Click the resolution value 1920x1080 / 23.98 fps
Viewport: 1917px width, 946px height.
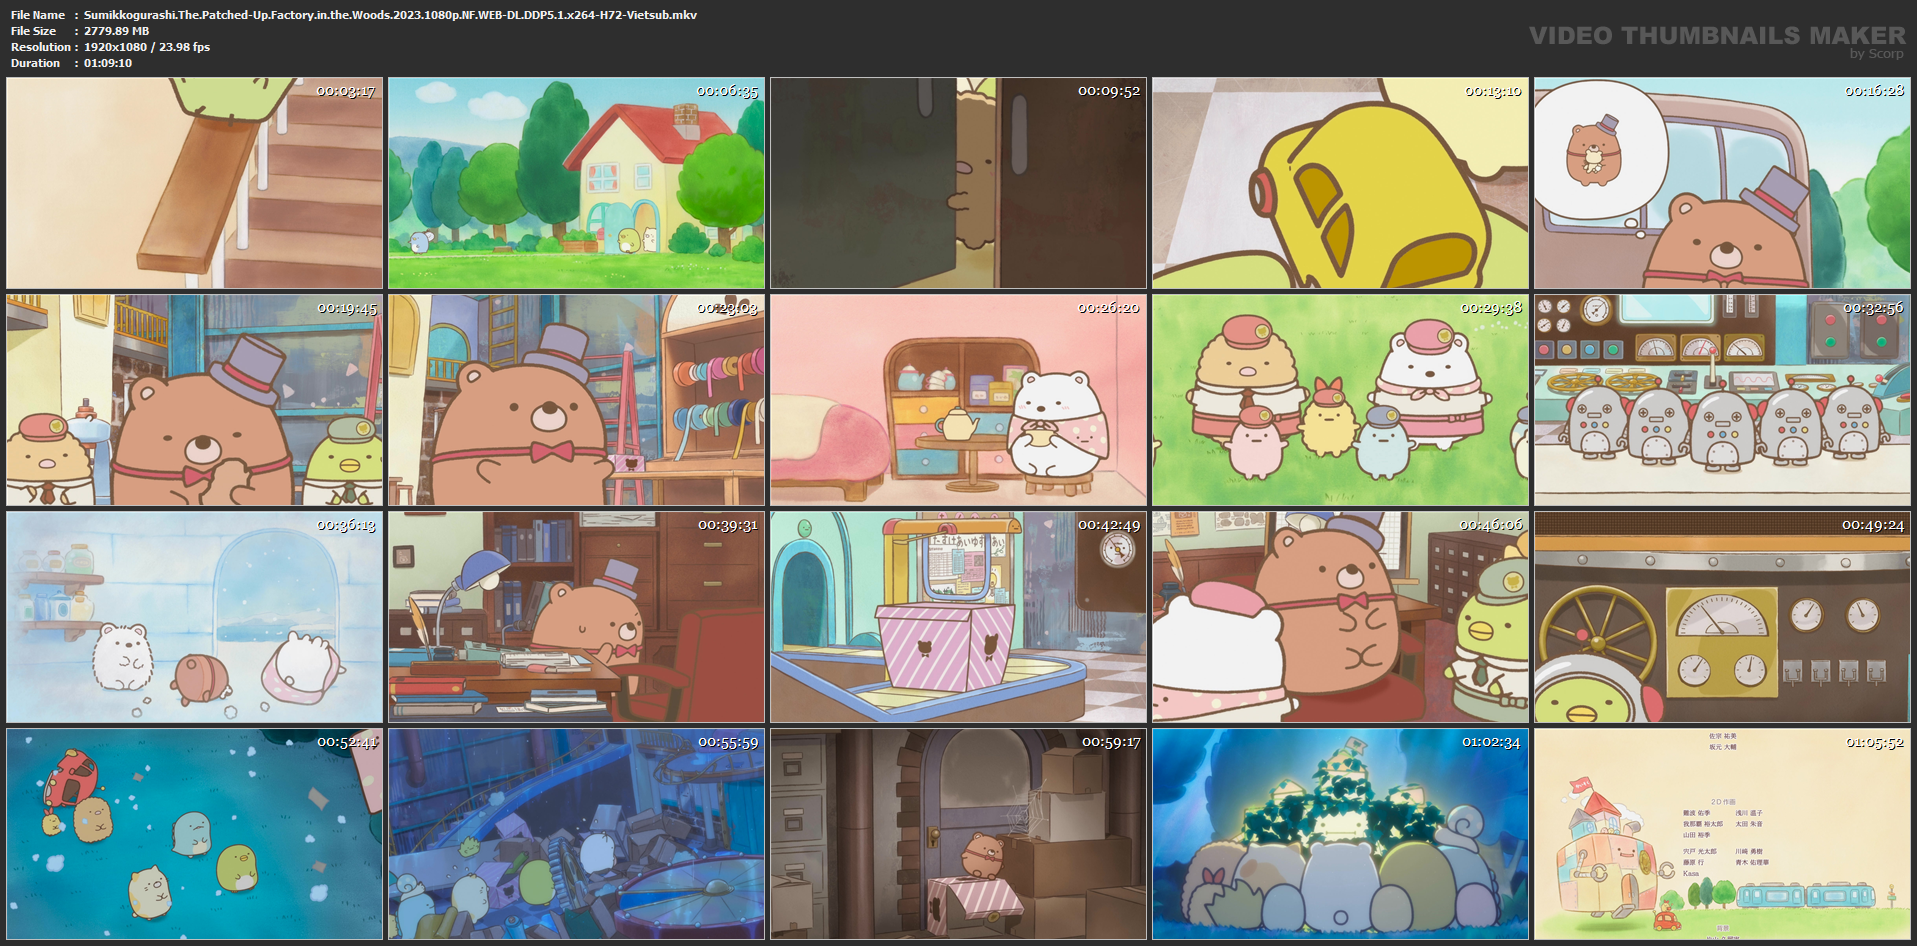[x=147, y=47]
